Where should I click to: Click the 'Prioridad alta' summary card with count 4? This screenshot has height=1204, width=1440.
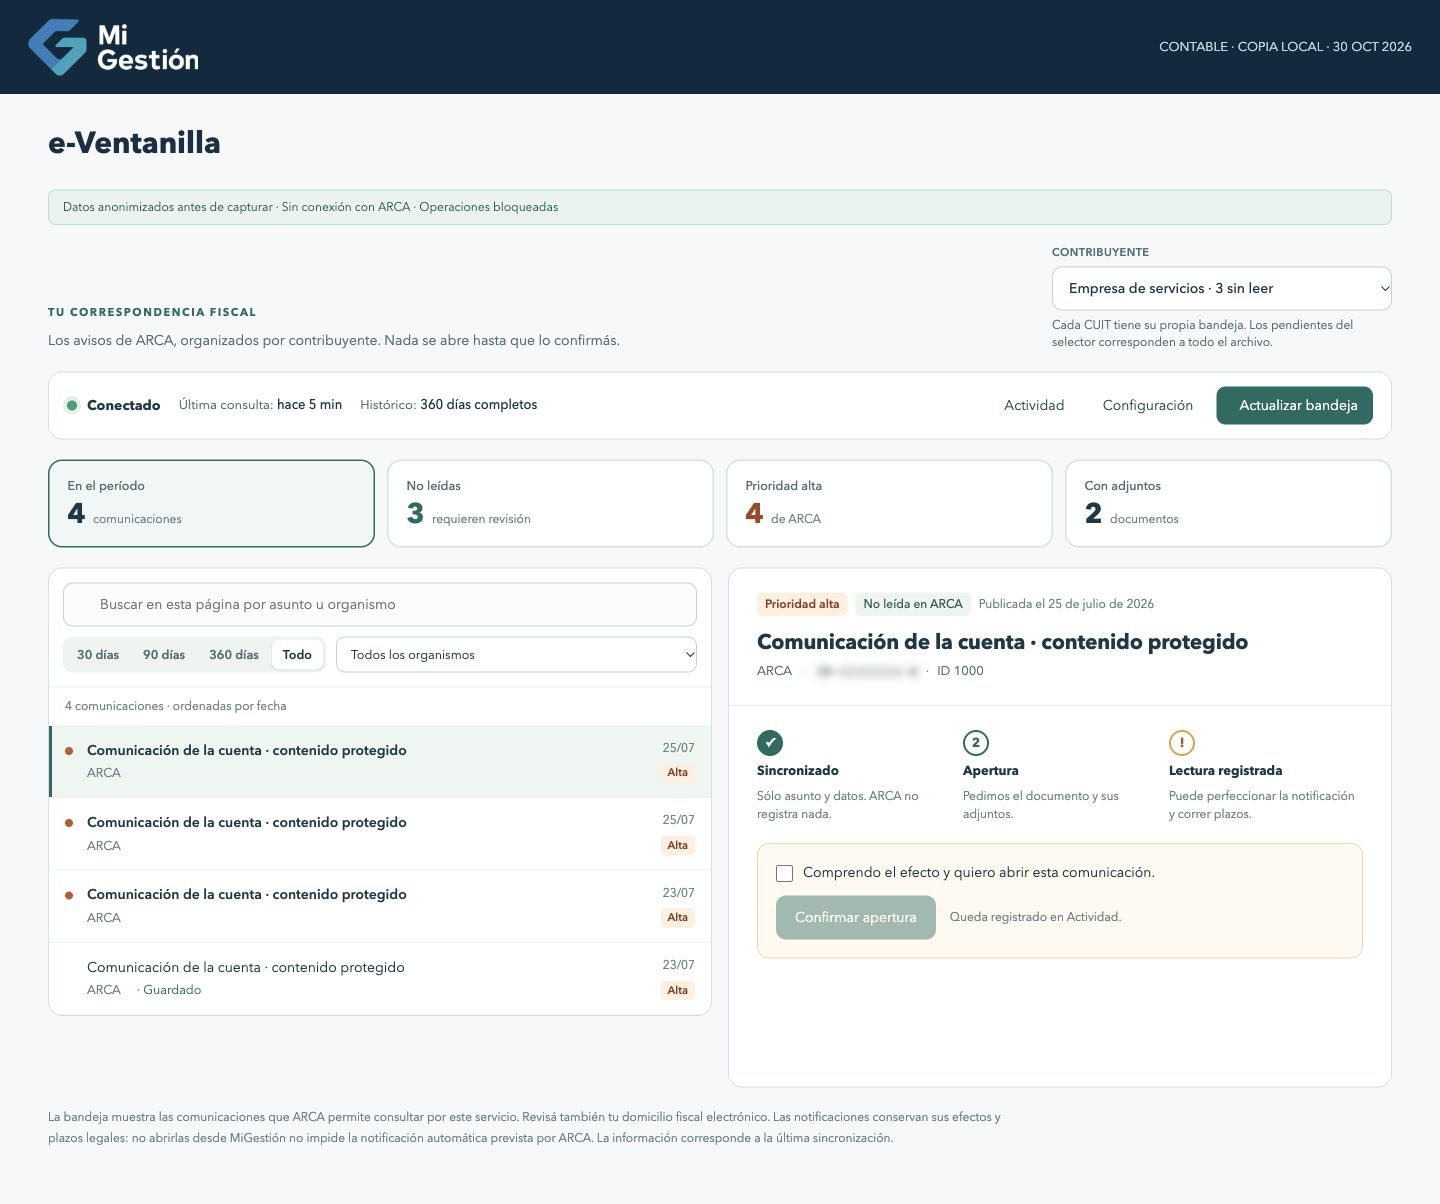coord(889,503)
